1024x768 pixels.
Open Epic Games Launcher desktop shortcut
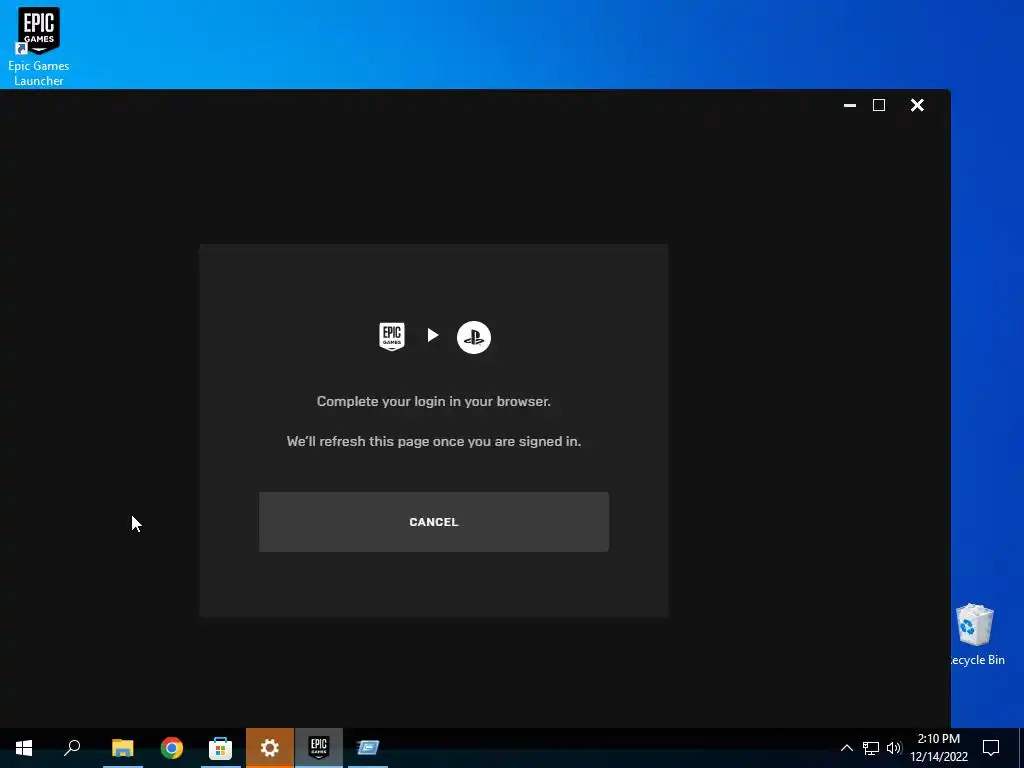click(x=39, y=46)
